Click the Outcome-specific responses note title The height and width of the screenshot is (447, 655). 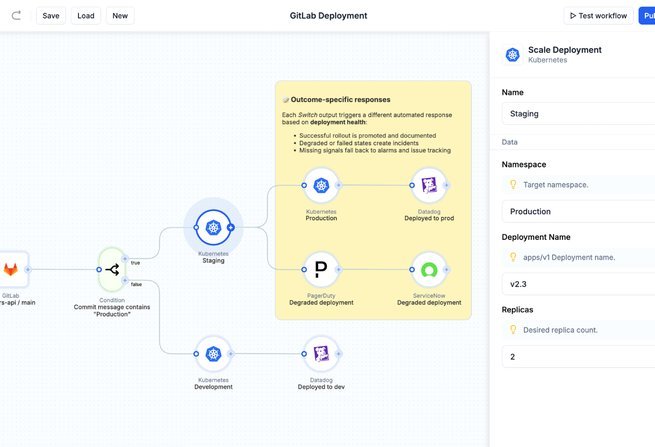click(340, 99)
